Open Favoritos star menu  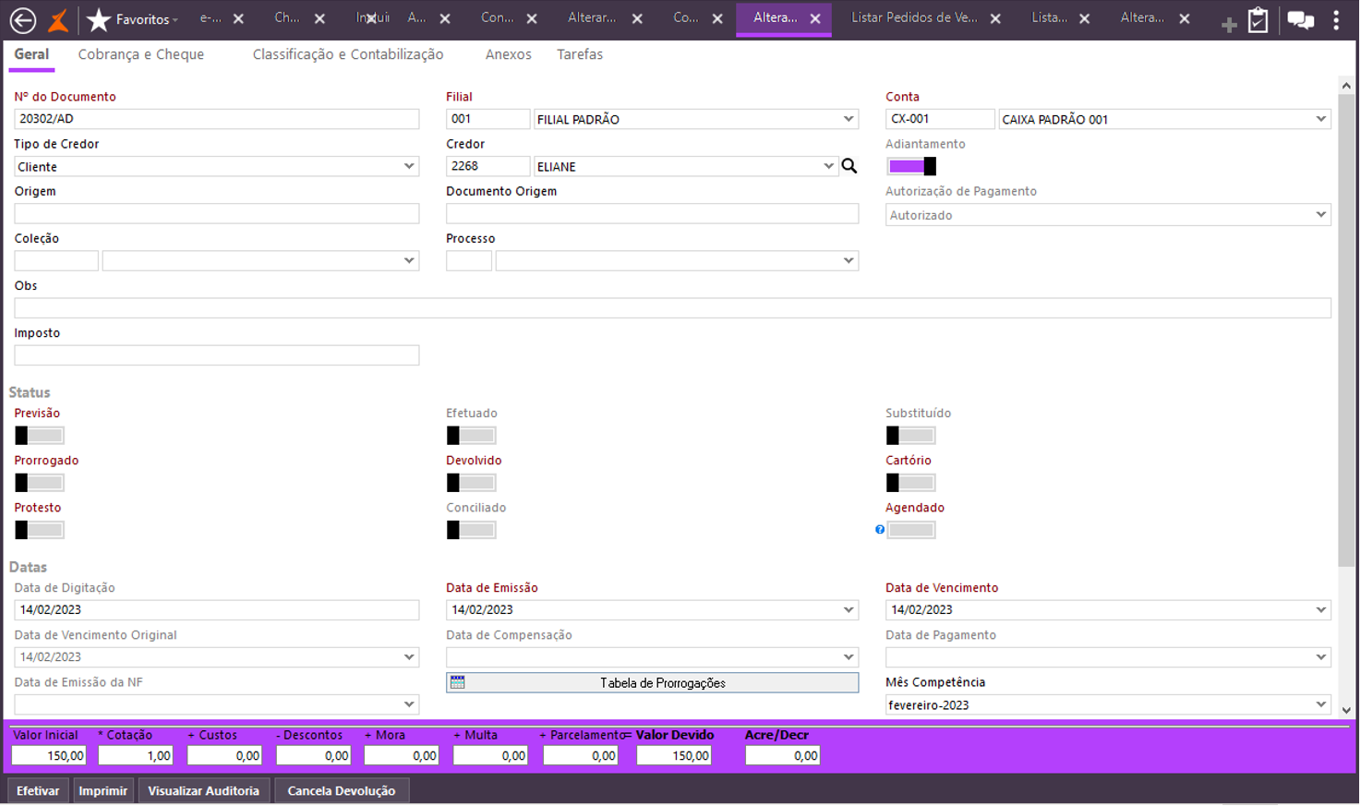click(x=133, y=20)
